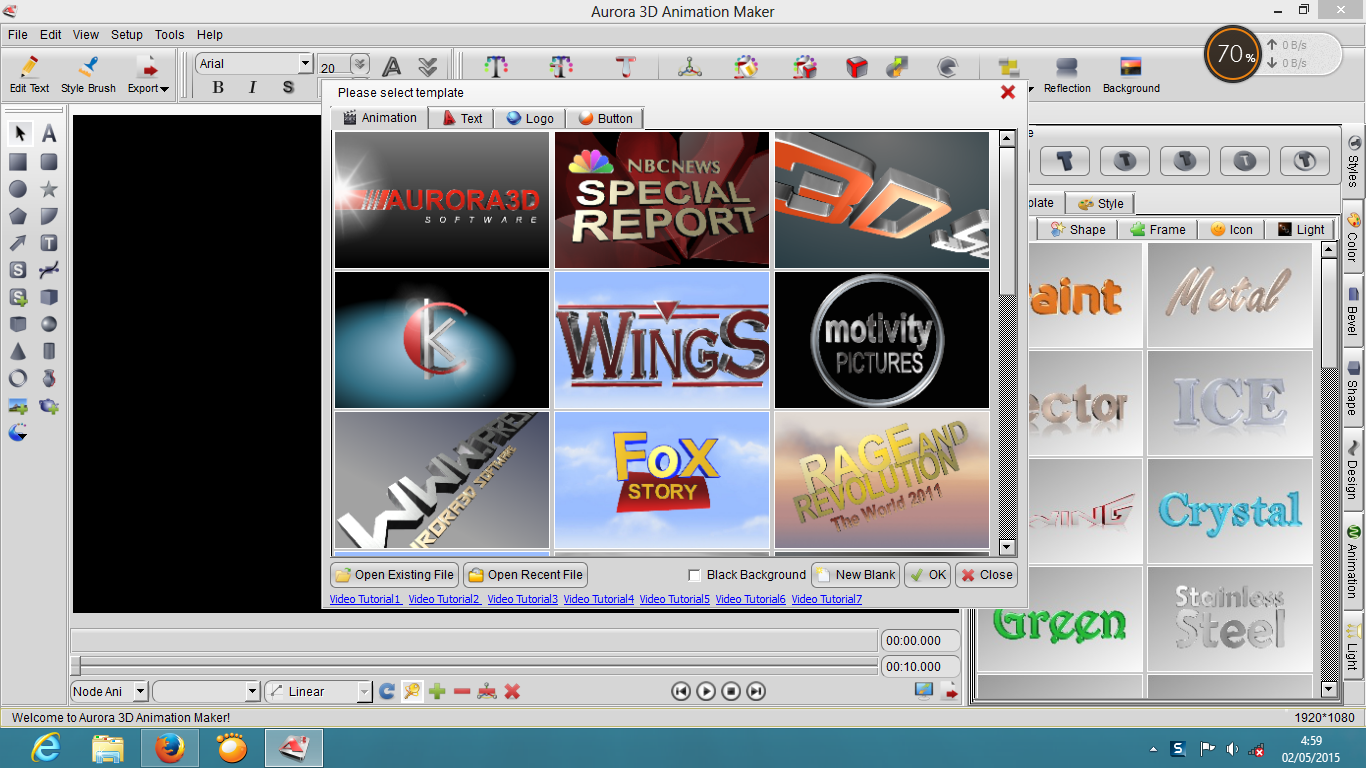Switch to the Logo template tab
The height and width of the screenshot is (768, 1366).
point(529,118)
